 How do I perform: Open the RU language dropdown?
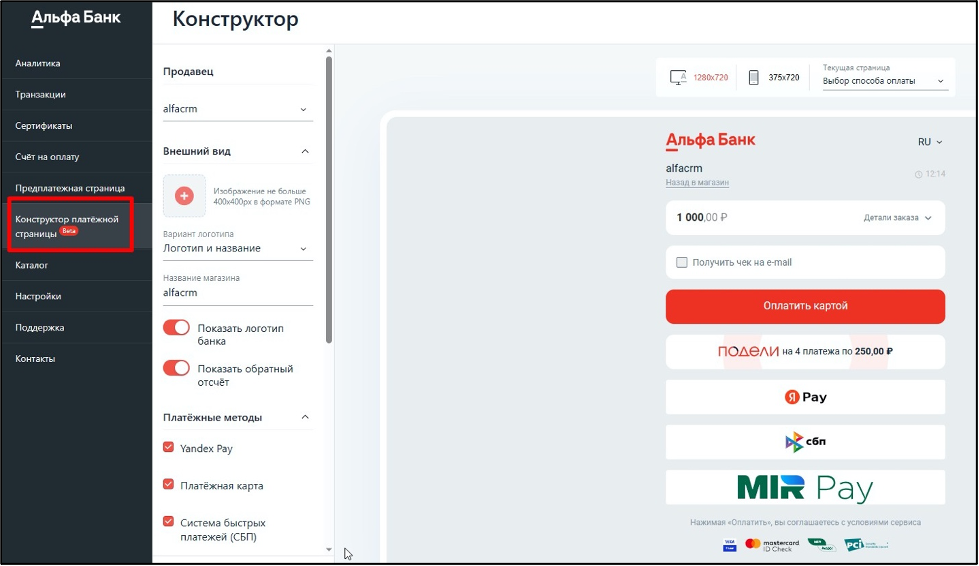(930, 142)
